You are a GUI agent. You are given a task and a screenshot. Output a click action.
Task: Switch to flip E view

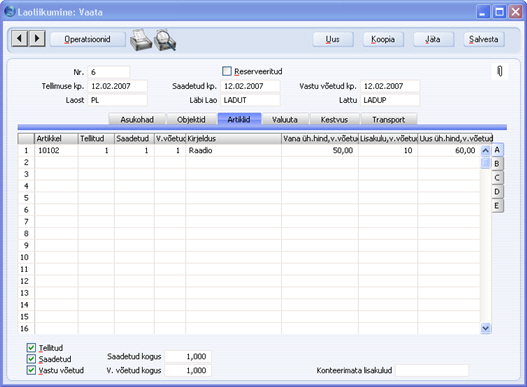point(497,205)
